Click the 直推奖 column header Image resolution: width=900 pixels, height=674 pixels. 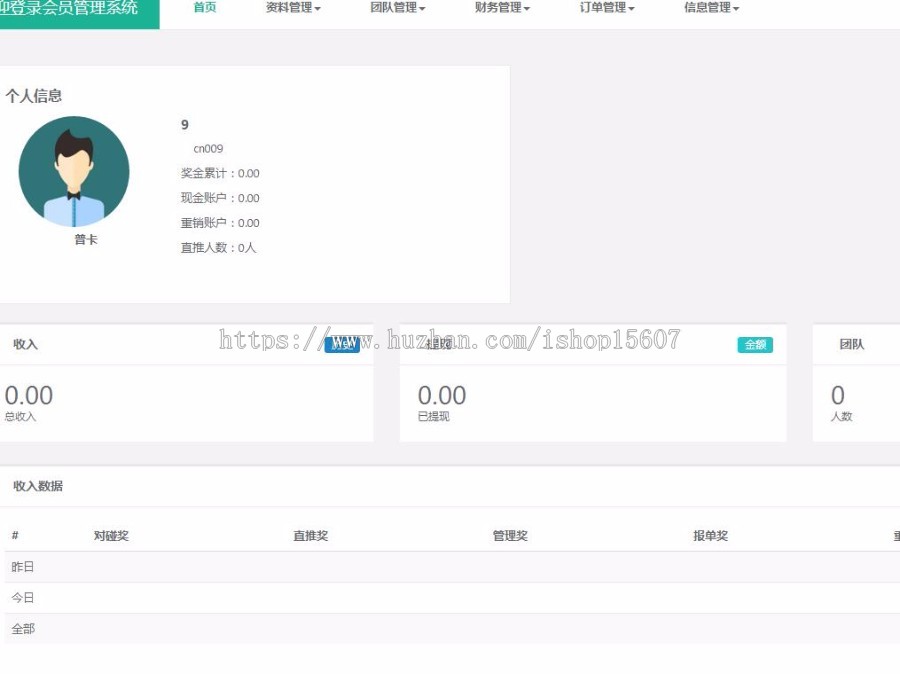(x=311, y=536)
